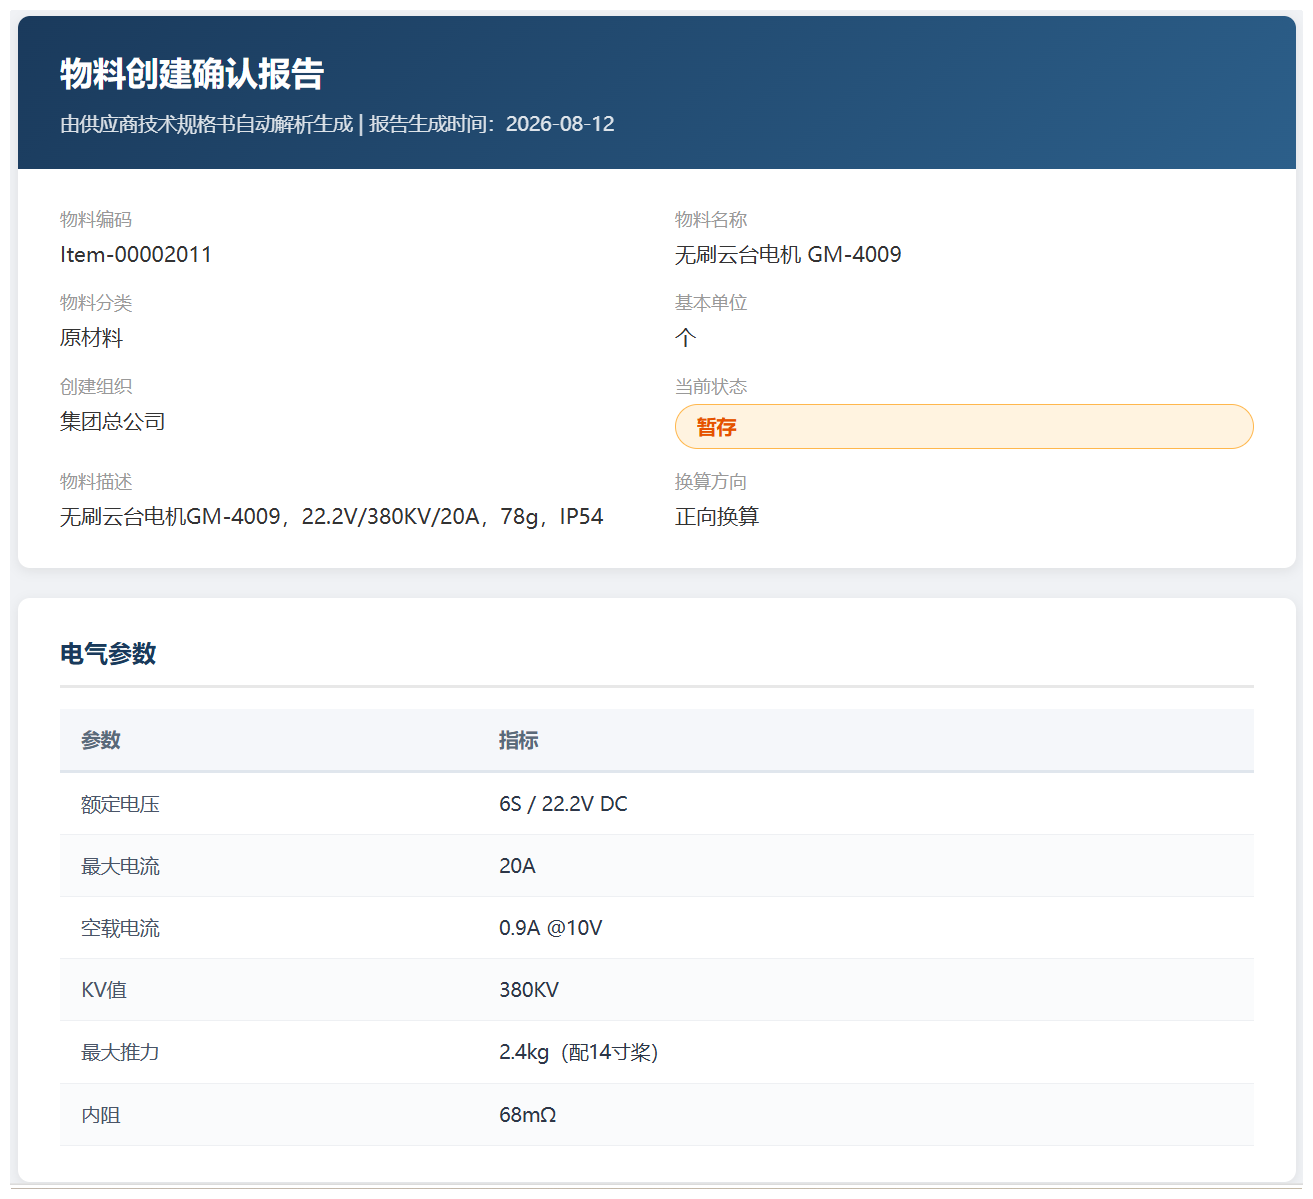This screenshot has height=1199, width=1313.
Task: Select the 物料描述 text ending with IP54
Action: tap(332, 517)
